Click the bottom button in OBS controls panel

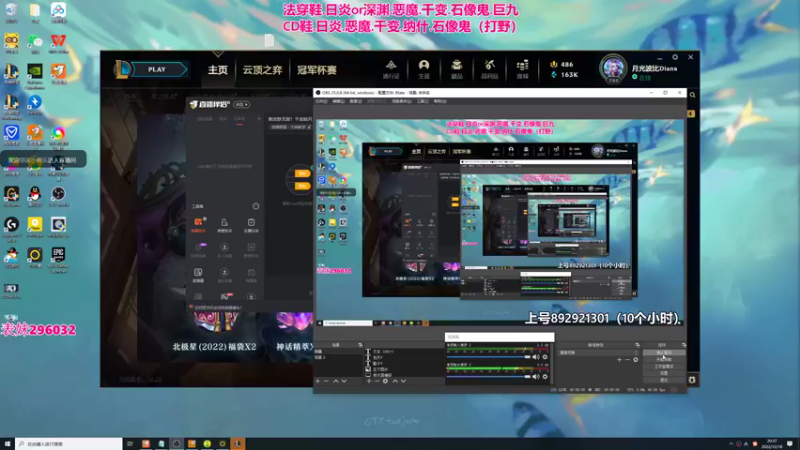[x=664, y=380]
